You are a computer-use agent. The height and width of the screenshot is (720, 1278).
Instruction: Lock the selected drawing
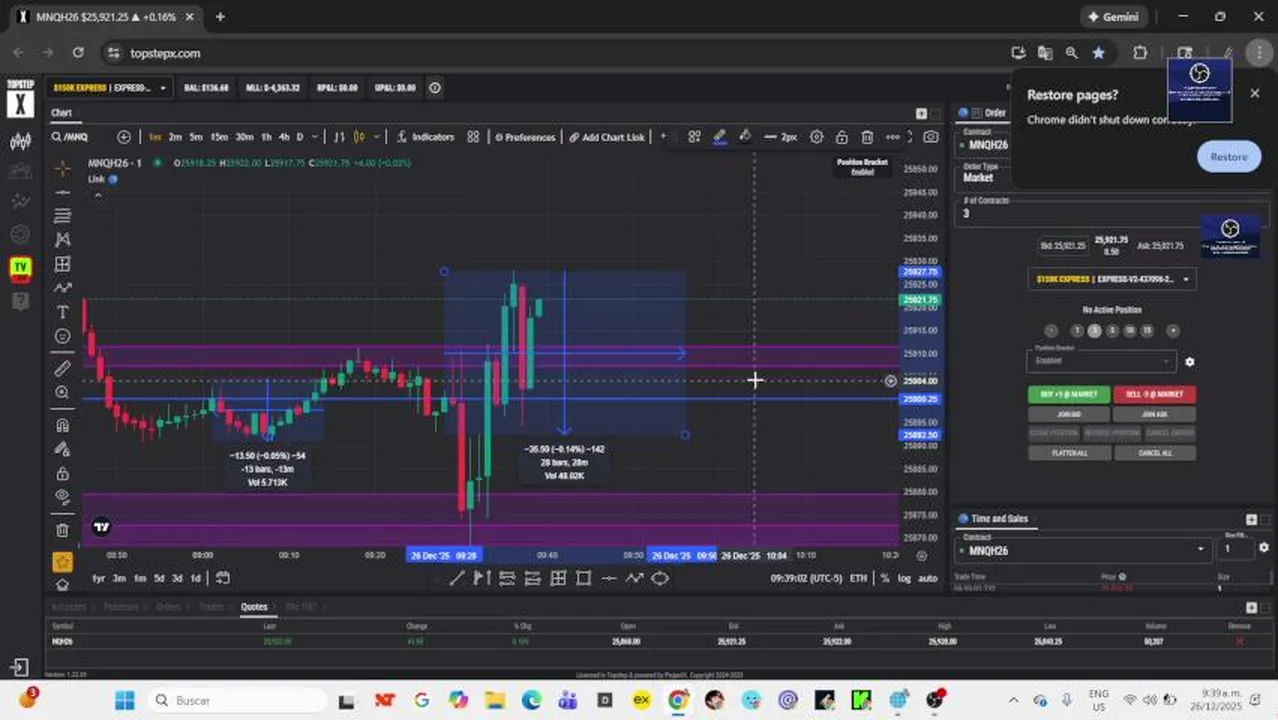coord(842,137)
